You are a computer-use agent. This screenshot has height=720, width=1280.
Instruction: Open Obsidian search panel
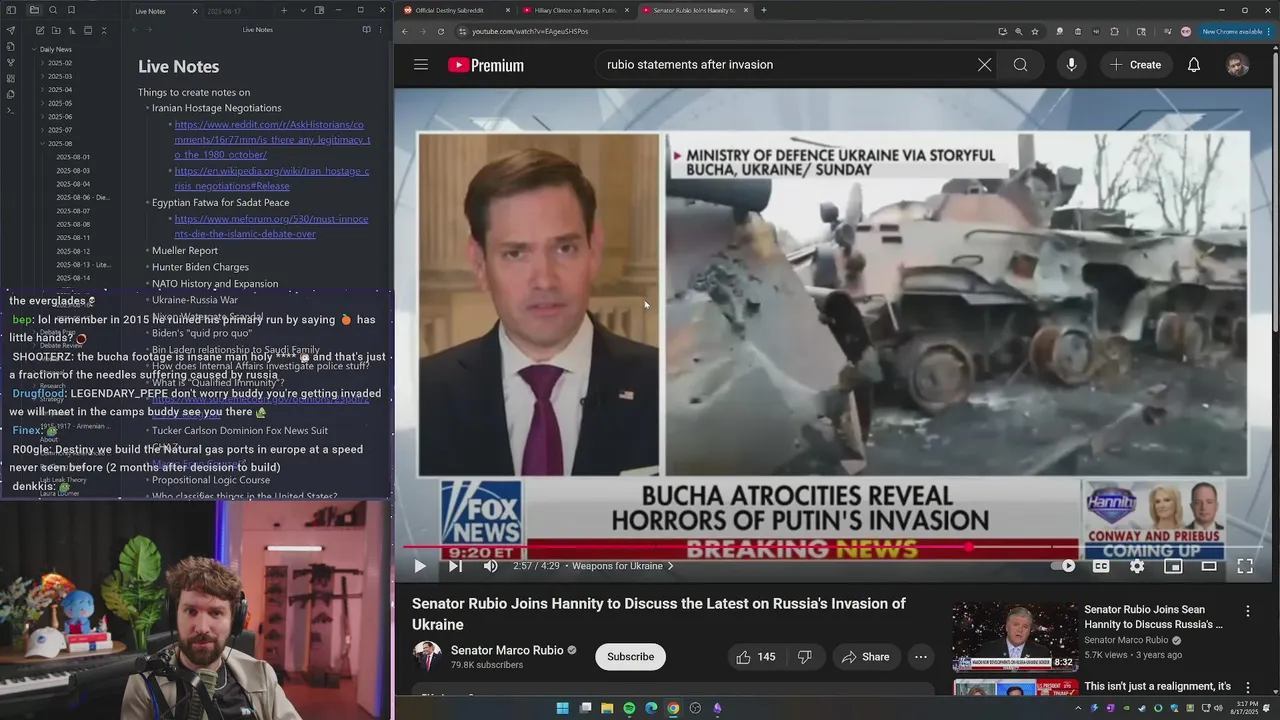click(53, 10)
